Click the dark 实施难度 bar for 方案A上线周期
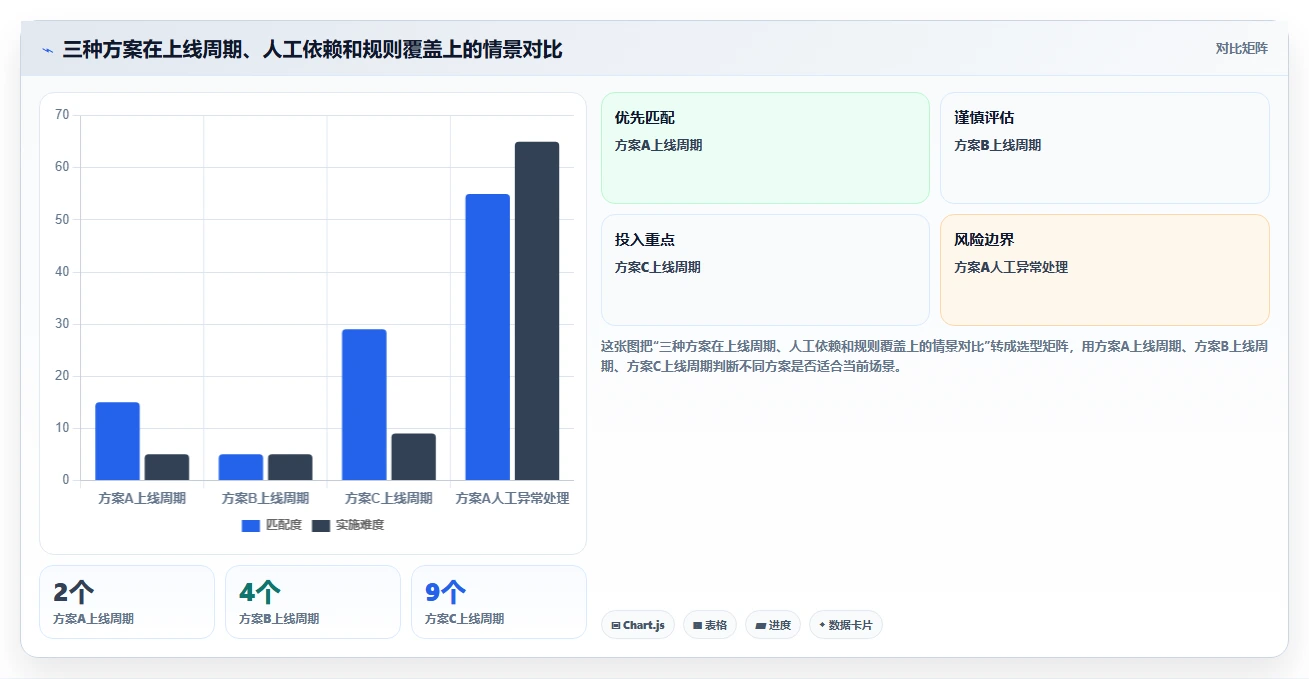Viewport: 1309px width, 679px height. (167, 467)
